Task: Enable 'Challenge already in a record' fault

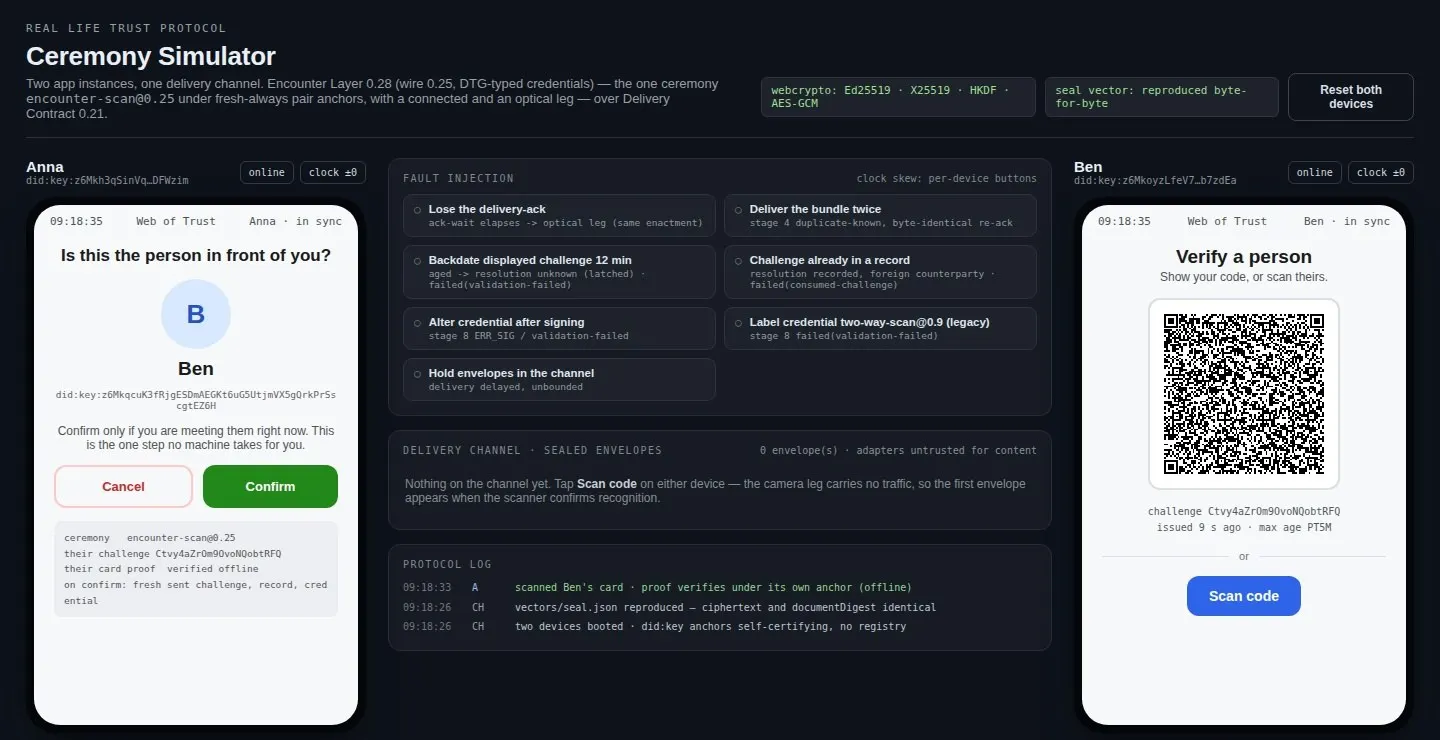Action: (880, 272)
